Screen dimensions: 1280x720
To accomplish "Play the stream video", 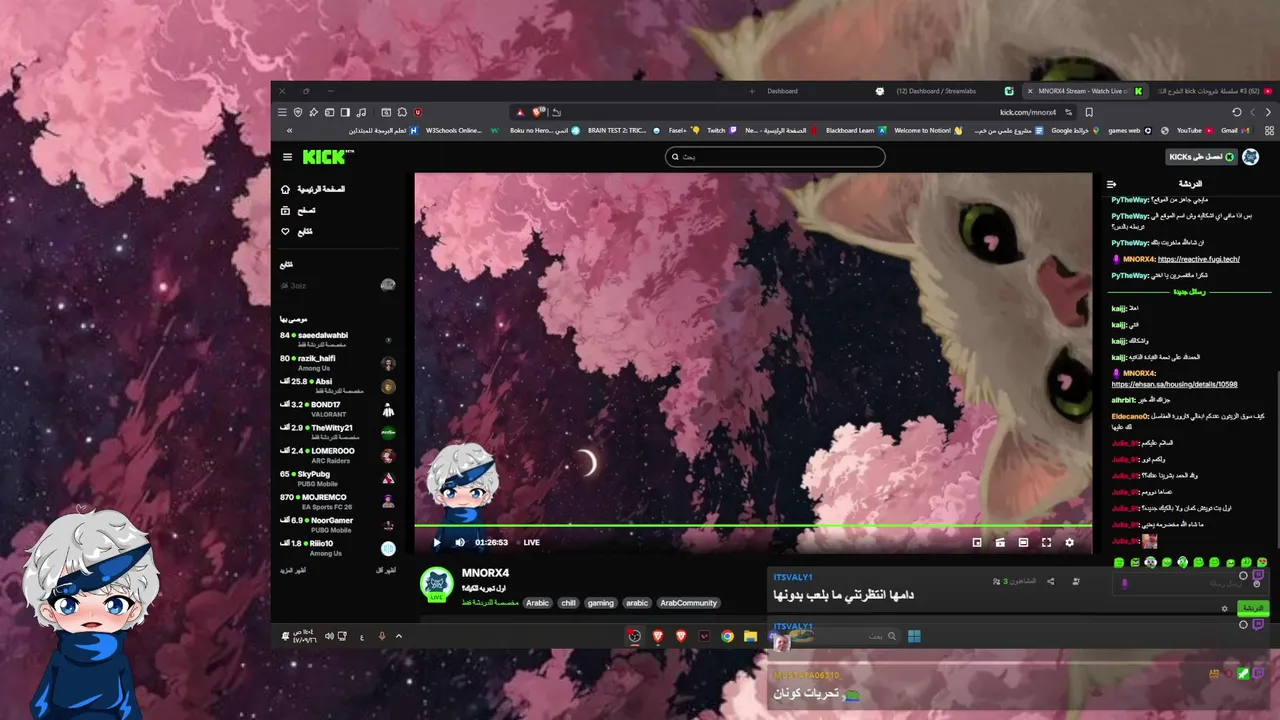I will (x=437, y=543).
